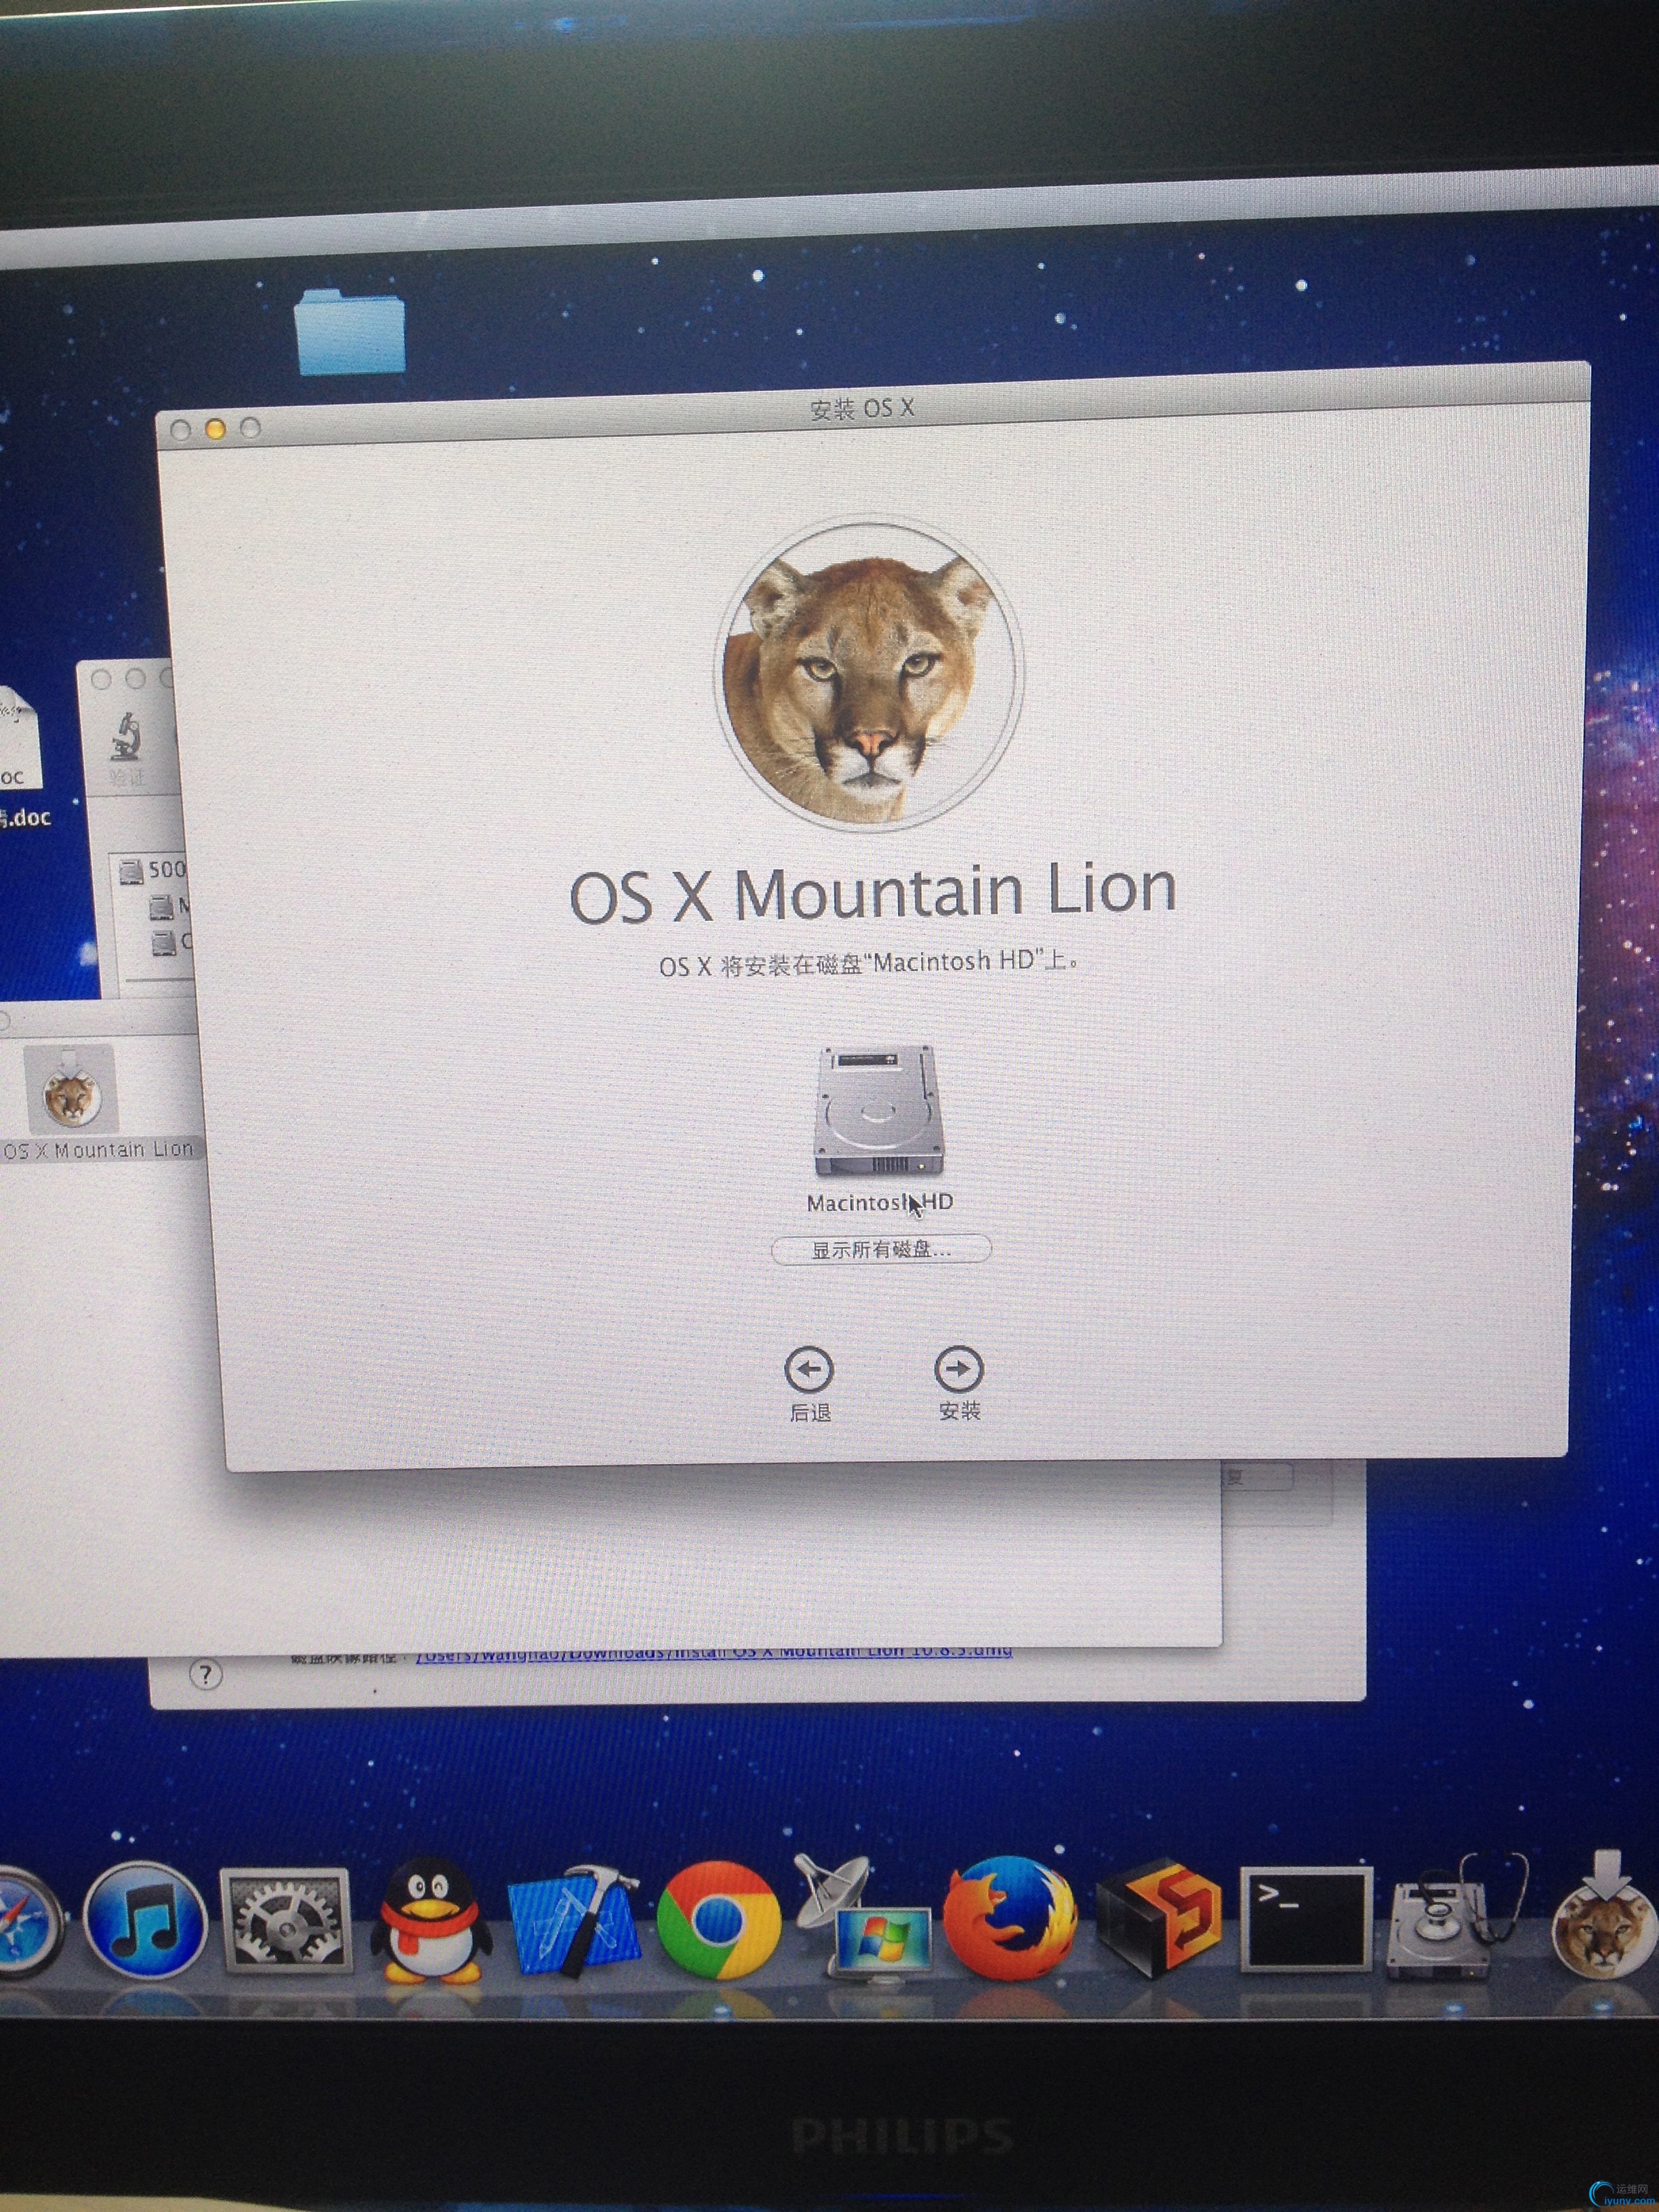Select the Macintosh HD disk icon
Screen dimensions: 1659x2212
879,1112
